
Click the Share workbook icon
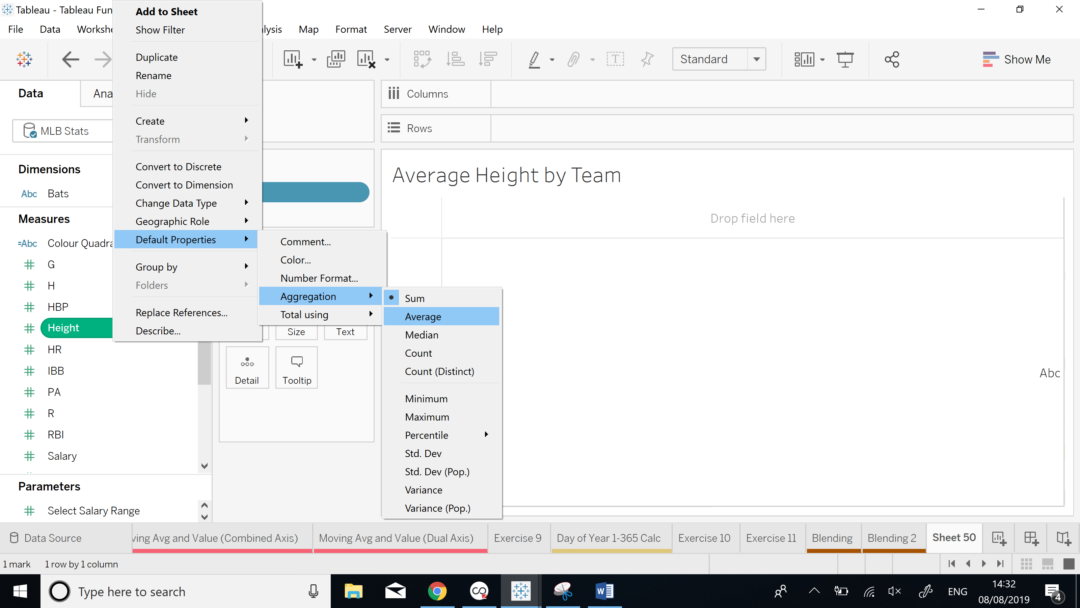click(893, 59)
